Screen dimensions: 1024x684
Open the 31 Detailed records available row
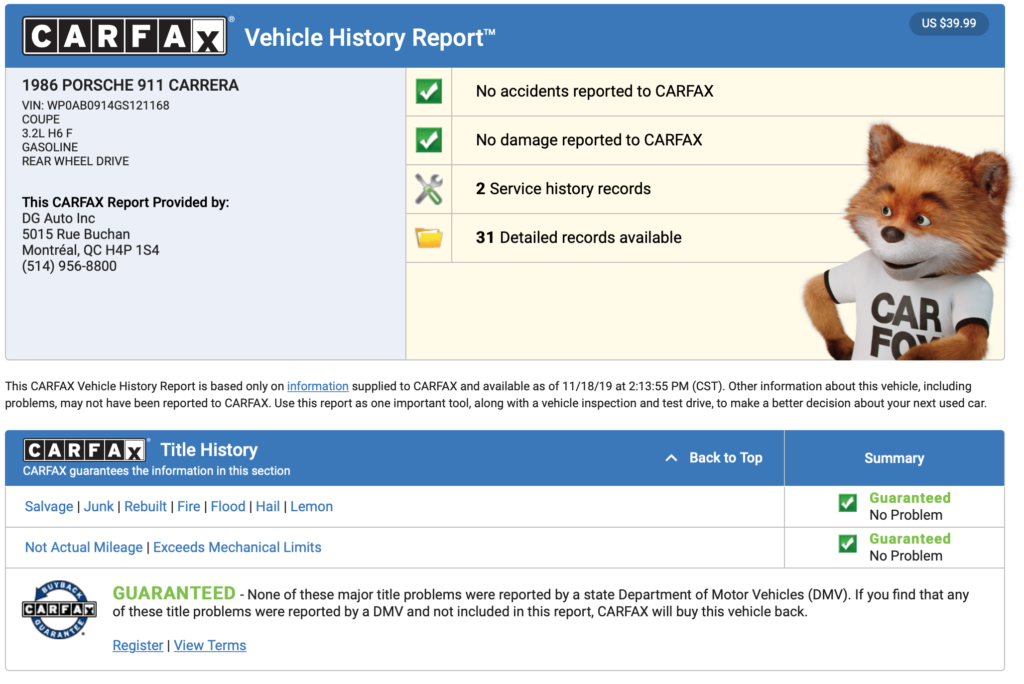578,238
